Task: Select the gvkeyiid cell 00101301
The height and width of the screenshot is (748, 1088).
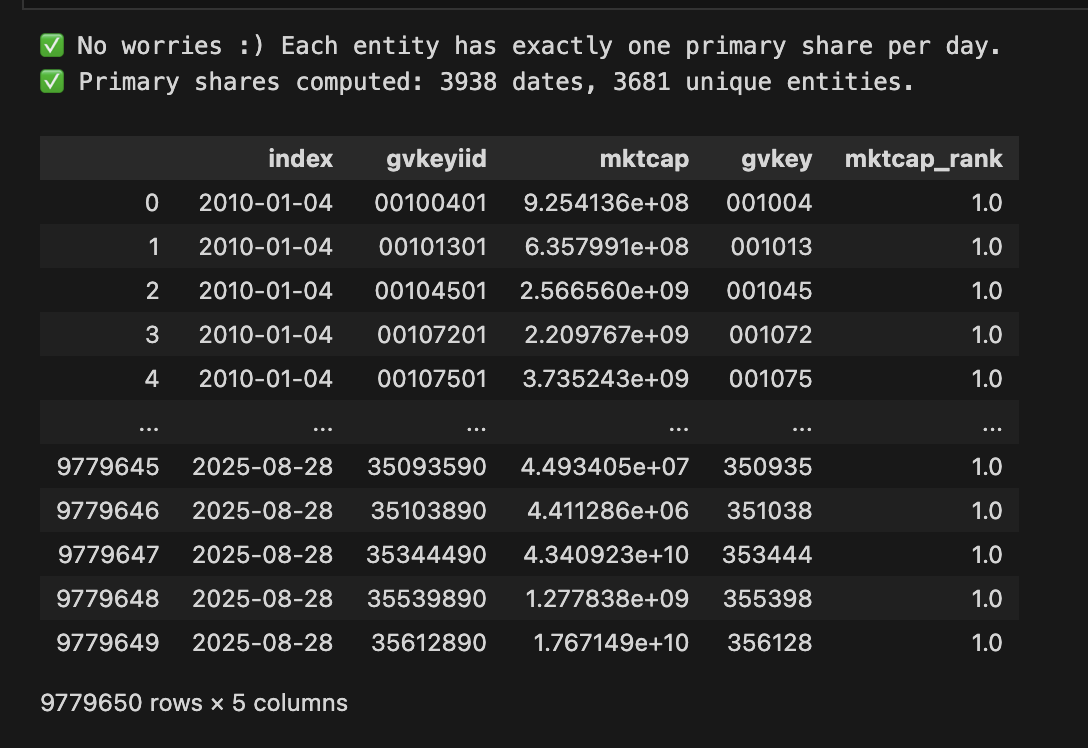Action: (x=432, y=247)
